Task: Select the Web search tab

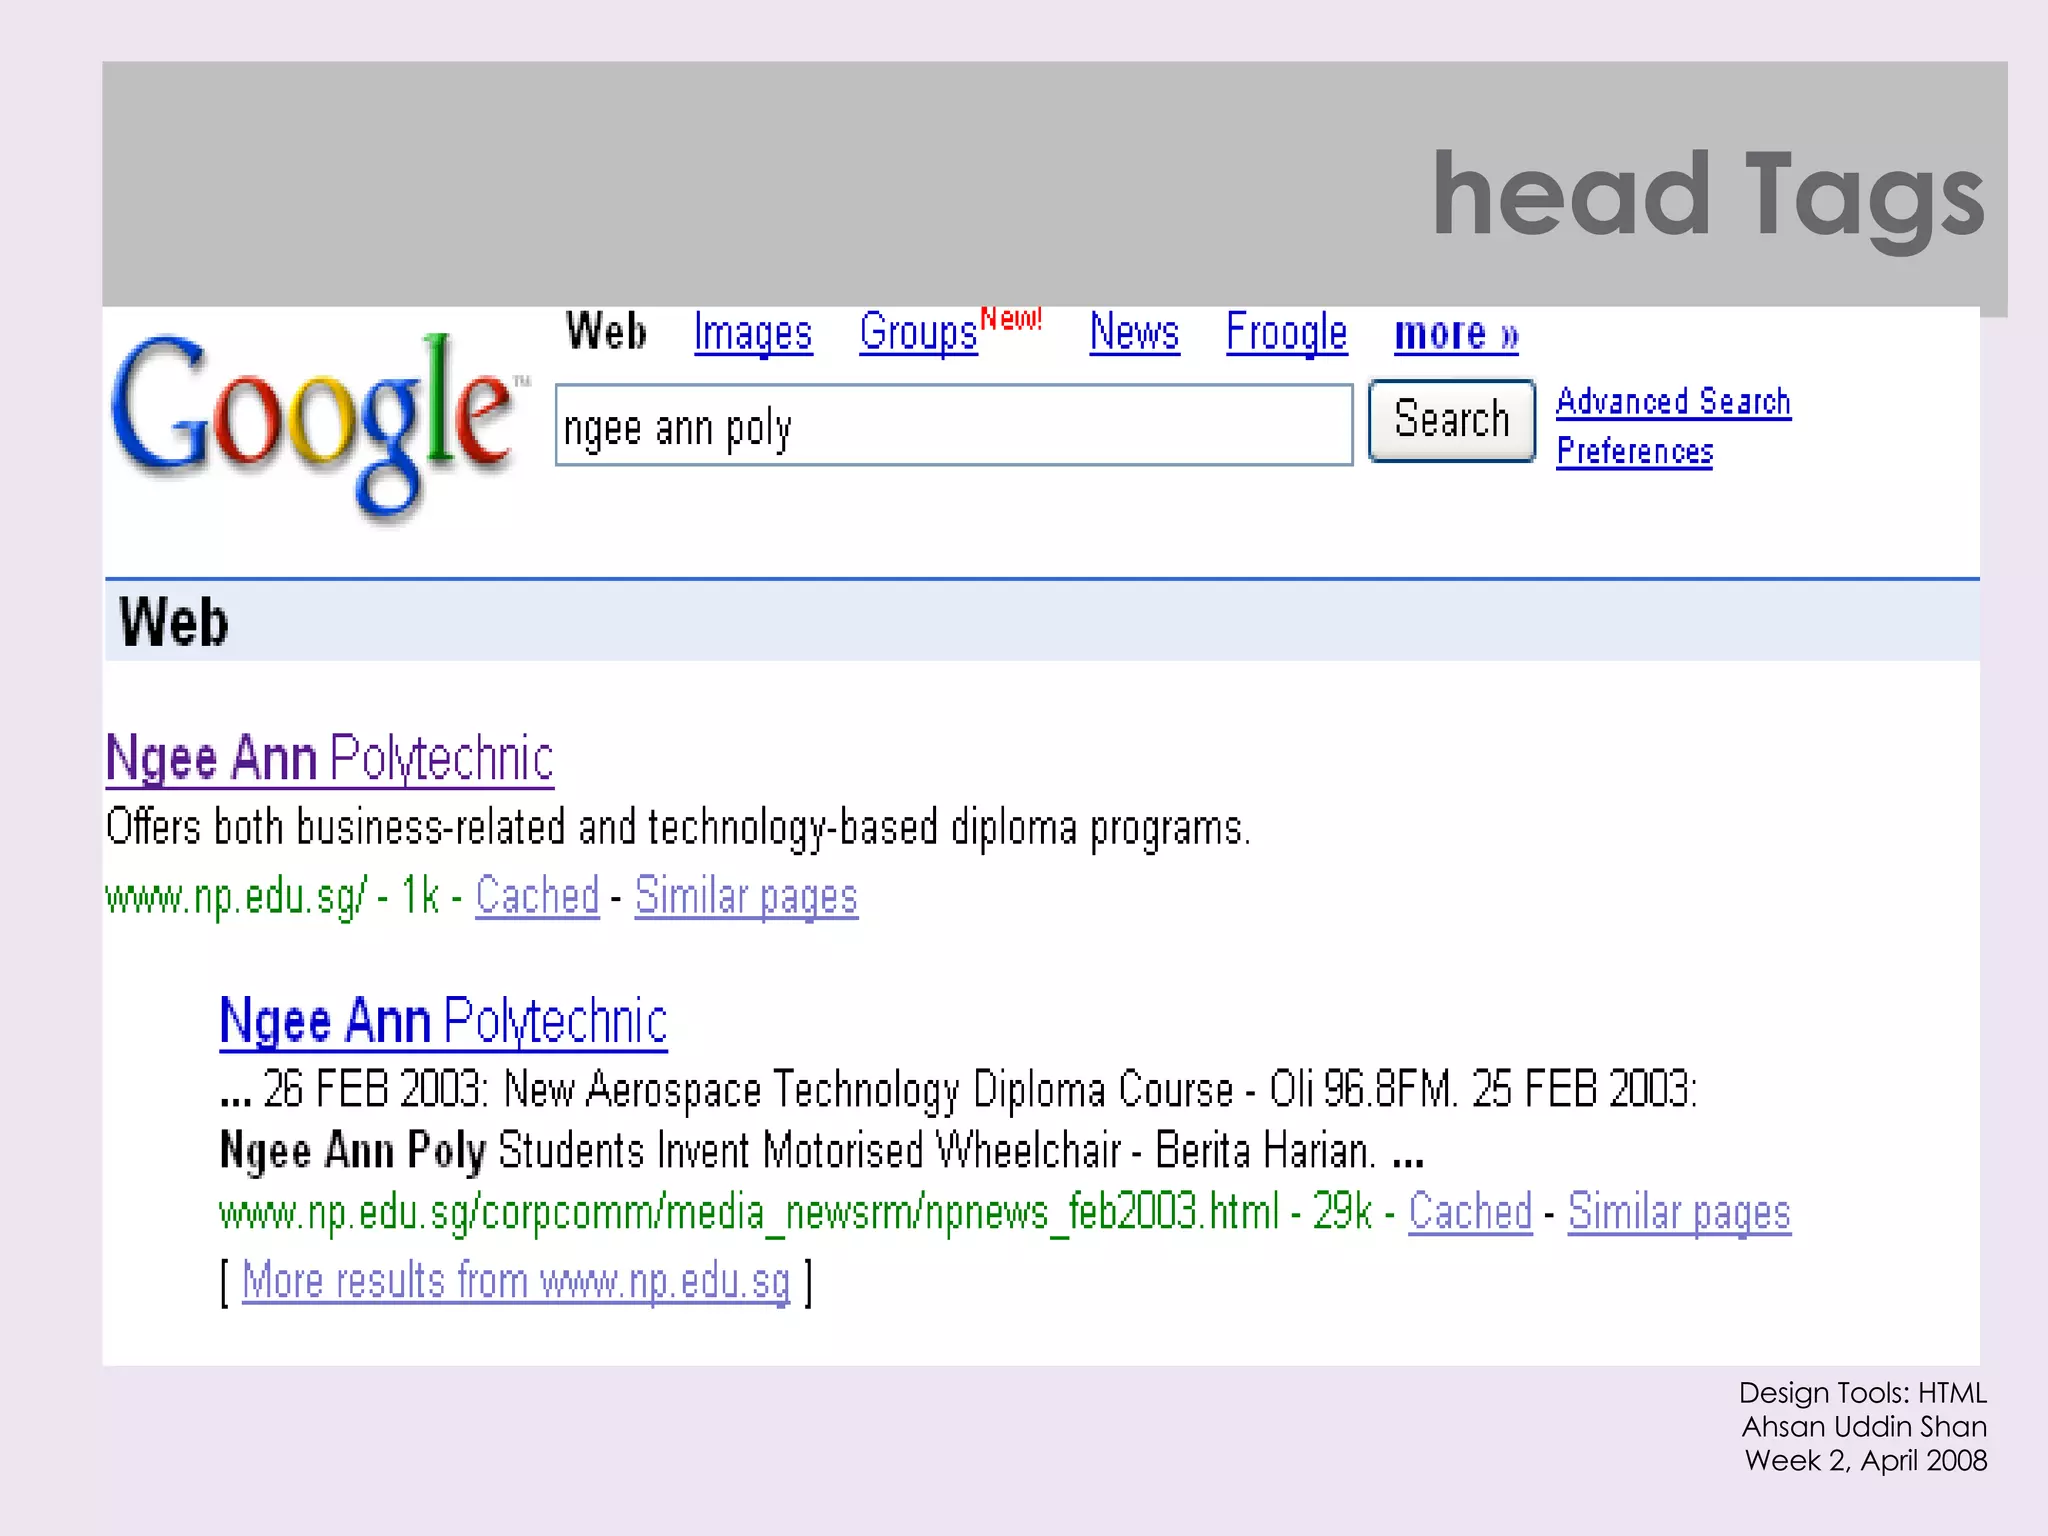Action: [606, 332]
